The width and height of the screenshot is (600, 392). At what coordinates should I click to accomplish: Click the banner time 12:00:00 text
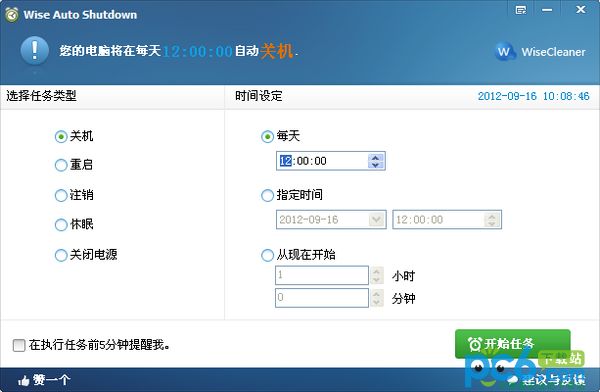pos(197,51)
